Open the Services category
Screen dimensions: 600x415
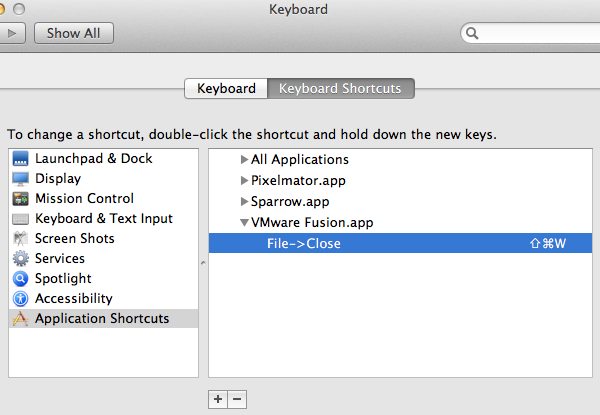[x=103, y=258]
